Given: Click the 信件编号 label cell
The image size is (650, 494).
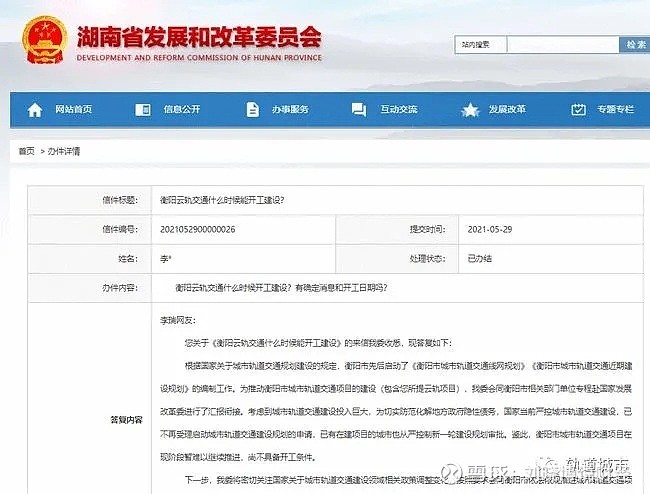Looking at the screenshot, I should [90, 229].
